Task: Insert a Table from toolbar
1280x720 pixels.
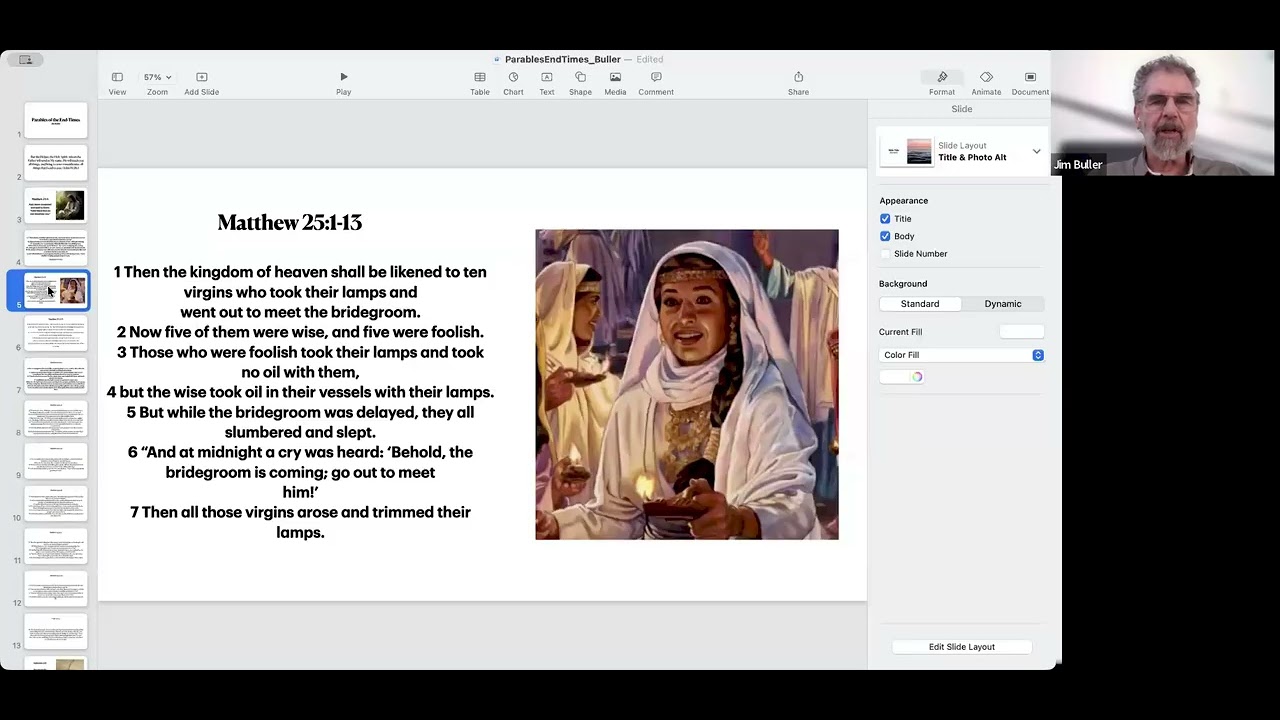Action: pos(480,77)
